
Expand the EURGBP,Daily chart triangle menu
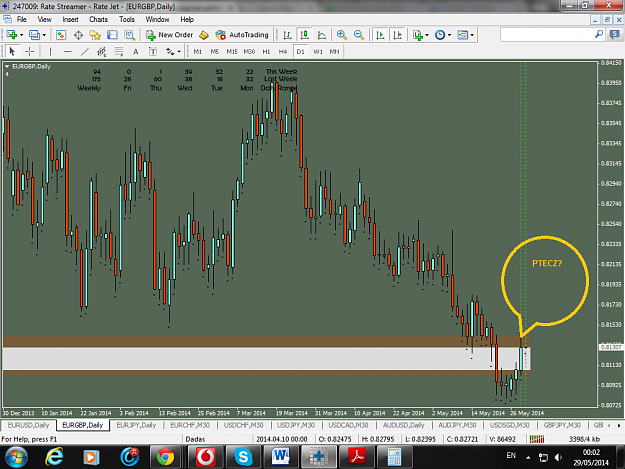(7, 67)
